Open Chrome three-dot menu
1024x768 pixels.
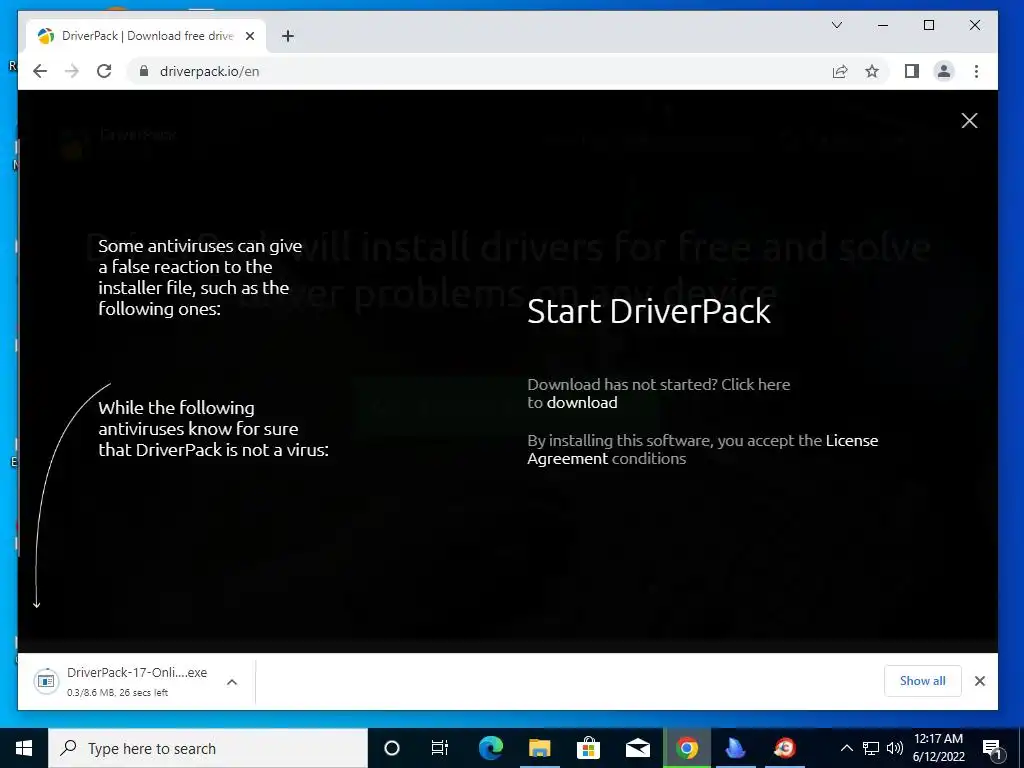tap(976, 71)
